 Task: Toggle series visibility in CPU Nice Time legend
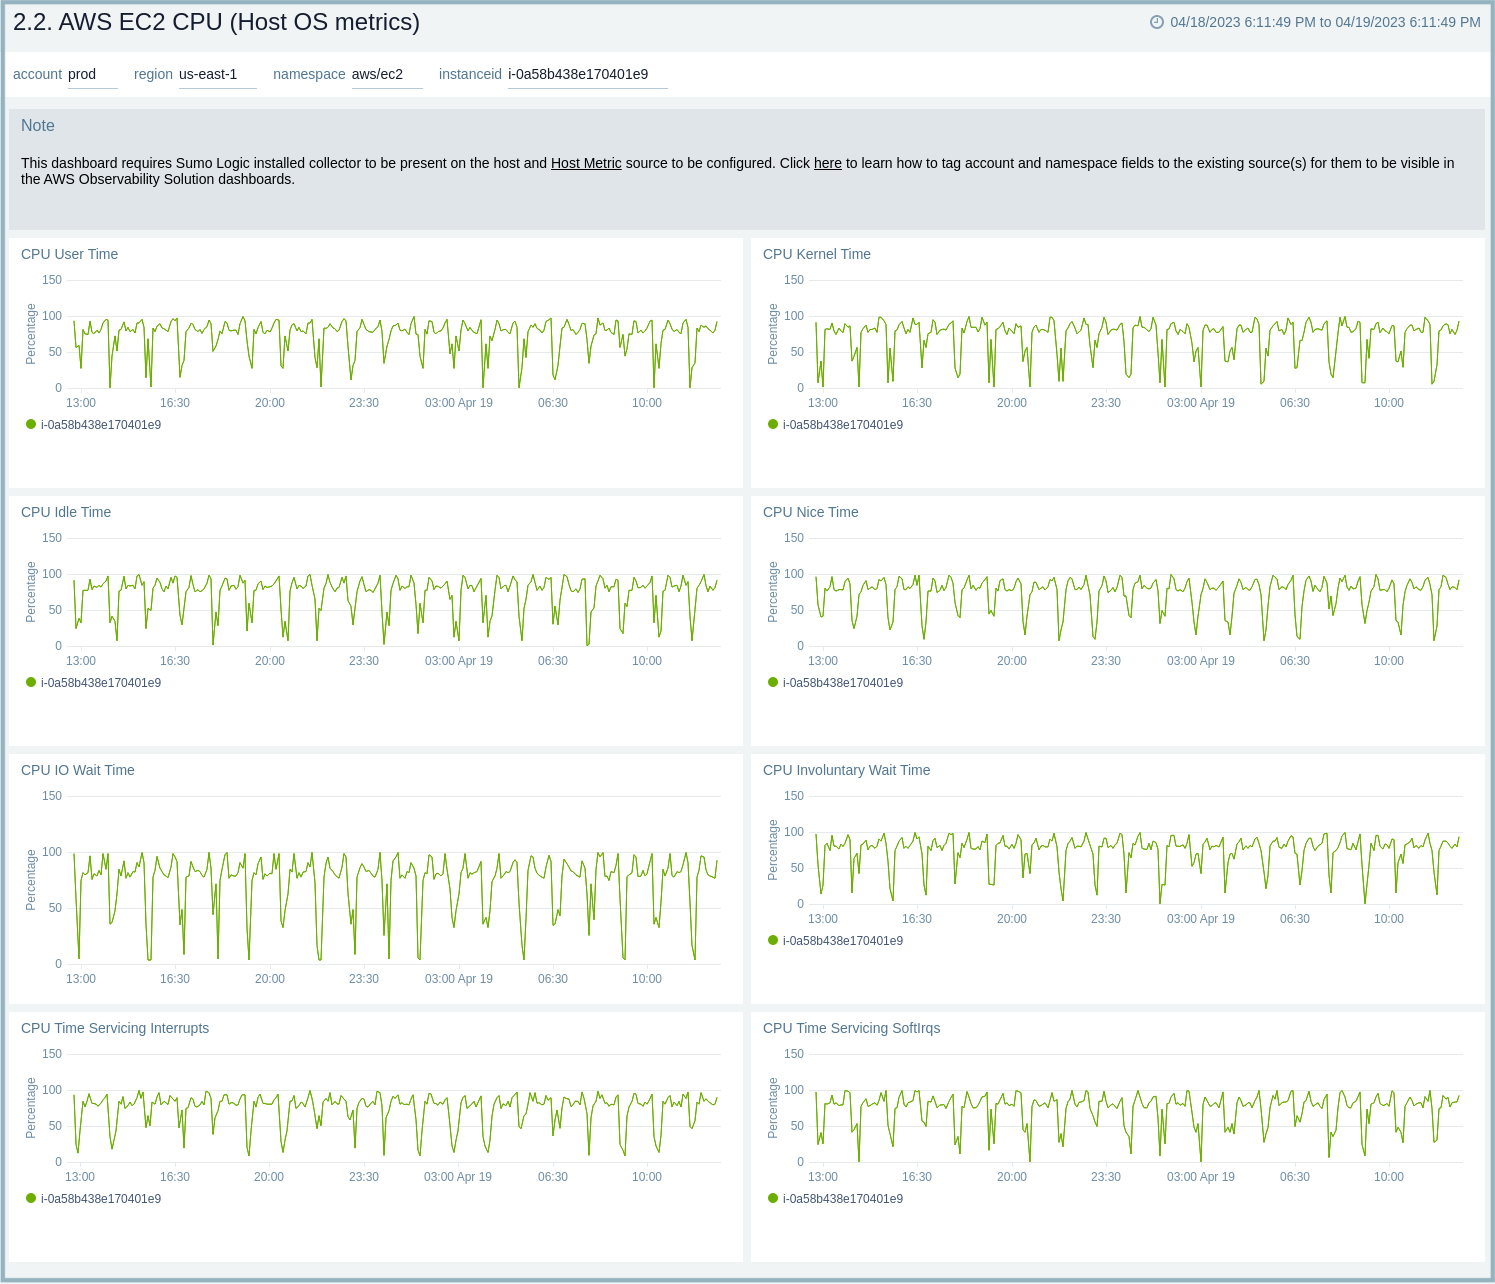(x=843, y=681)
